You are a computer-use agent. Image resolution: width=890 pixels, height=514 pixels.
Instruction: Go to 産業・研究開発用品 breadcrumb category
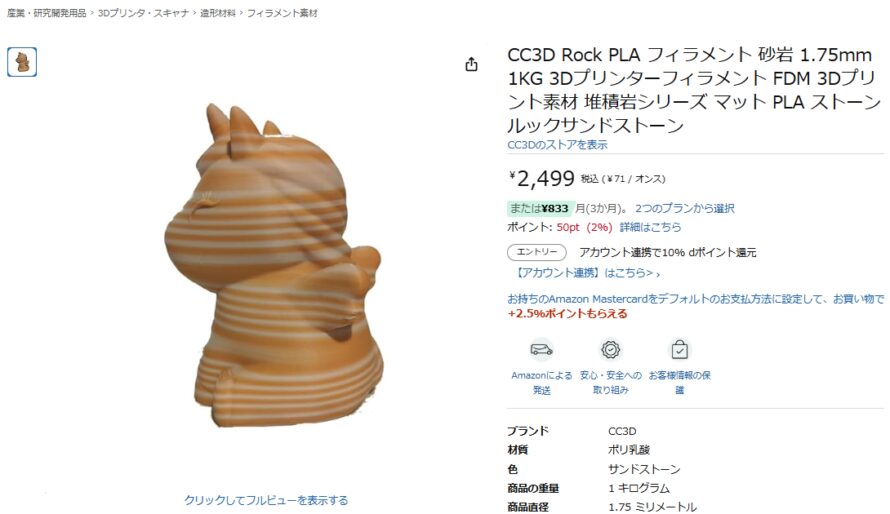click(47, 12)
